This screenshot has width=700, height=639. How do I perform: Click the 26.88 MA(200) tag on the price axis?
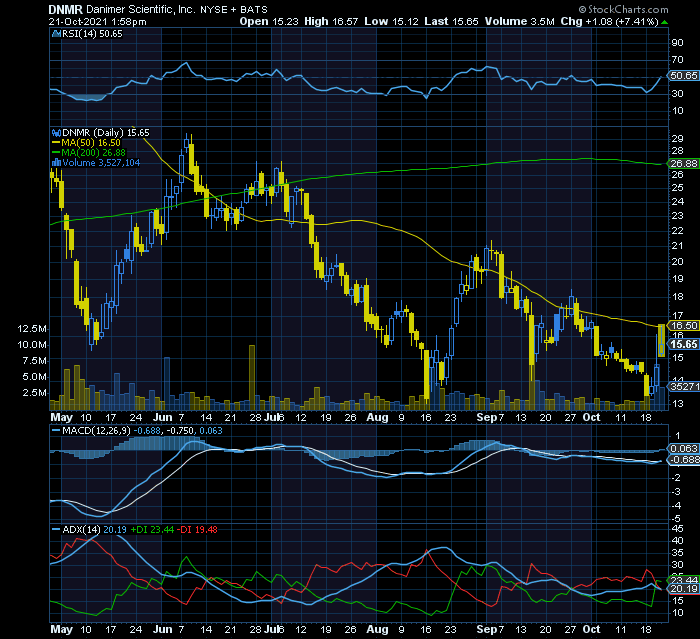tap(684, 164)
